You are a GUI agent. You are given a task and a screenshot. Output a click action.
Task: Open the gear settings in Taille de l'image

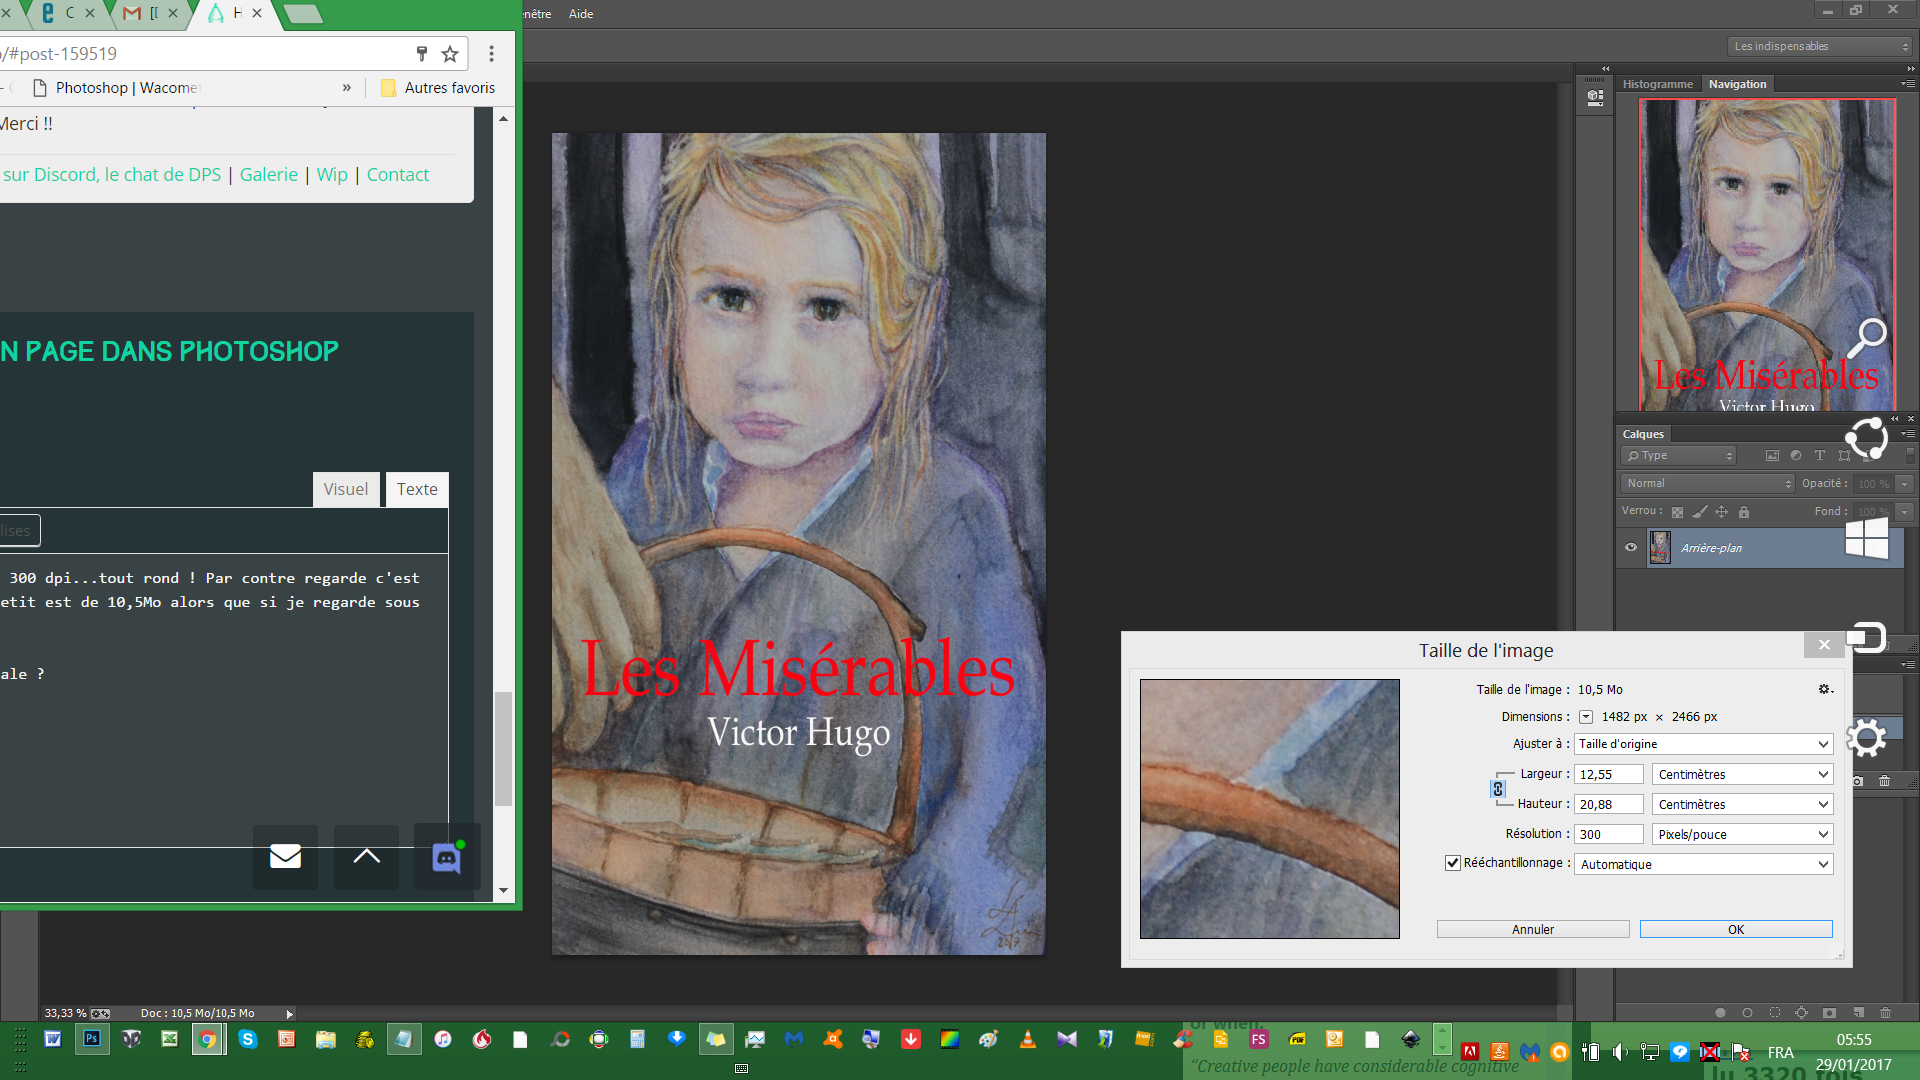[1824, 689]
